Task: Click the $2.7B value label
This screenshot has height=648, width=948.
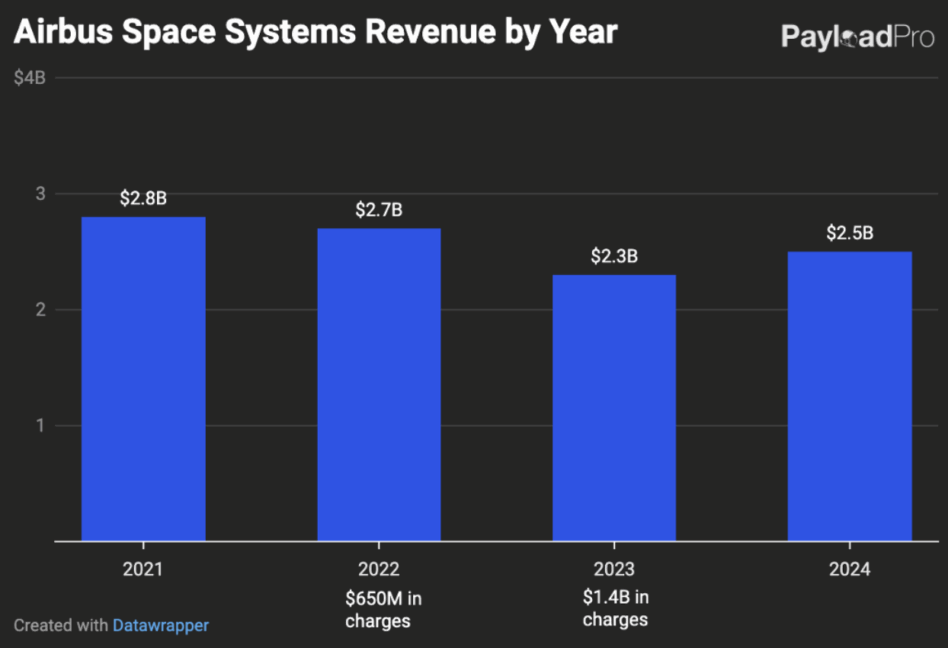Action: (379, 210)
